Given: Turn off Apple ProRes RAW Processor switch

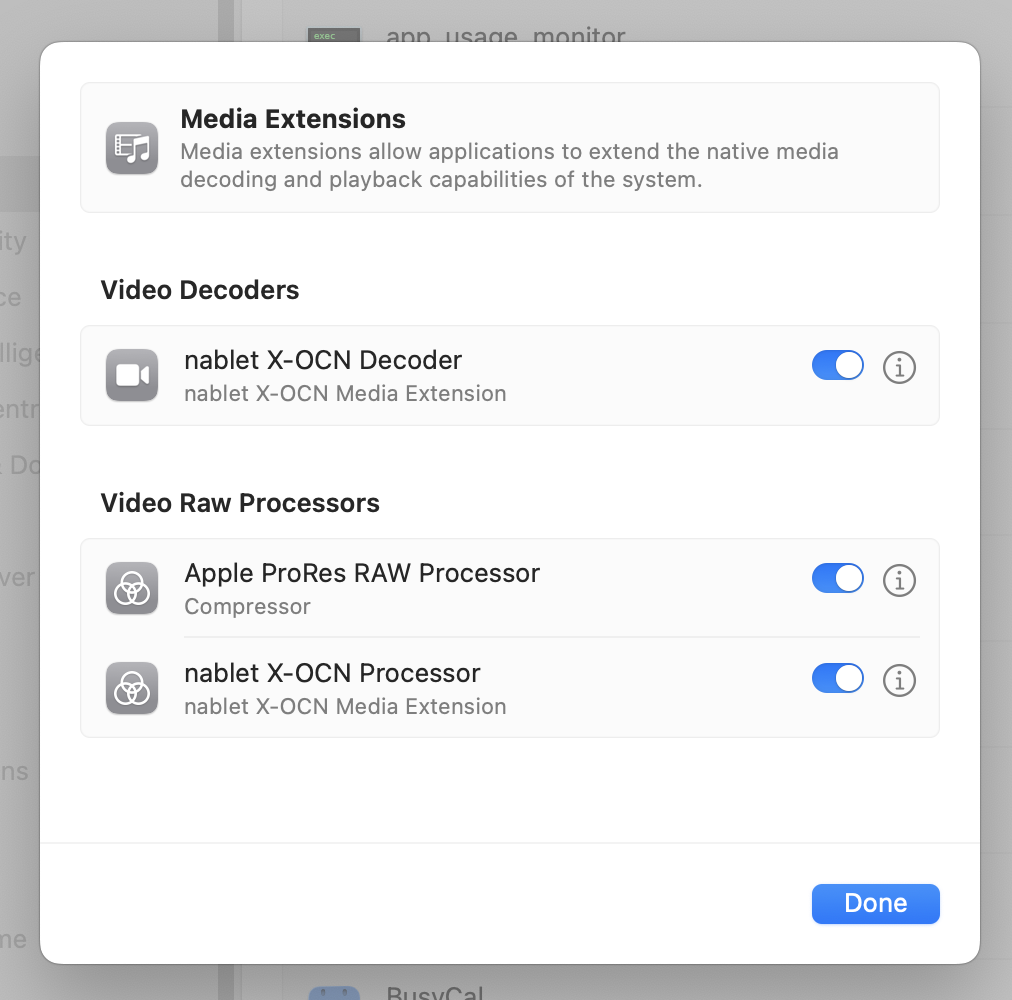Looking at the screenshot, I should tap(837, 579).
